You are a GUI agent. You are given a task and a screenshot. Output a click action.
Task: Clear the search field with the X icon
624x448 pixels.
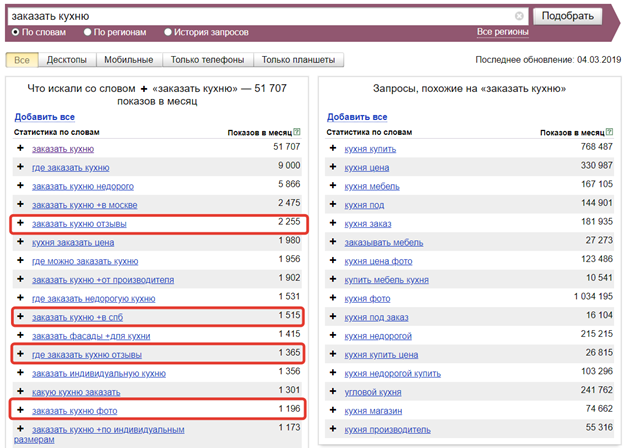519,16
